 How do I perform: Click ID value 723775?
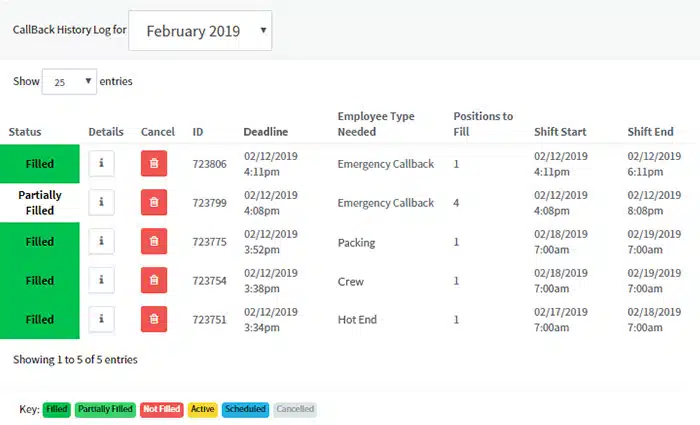pyautogui.click(x=209, y=242)
